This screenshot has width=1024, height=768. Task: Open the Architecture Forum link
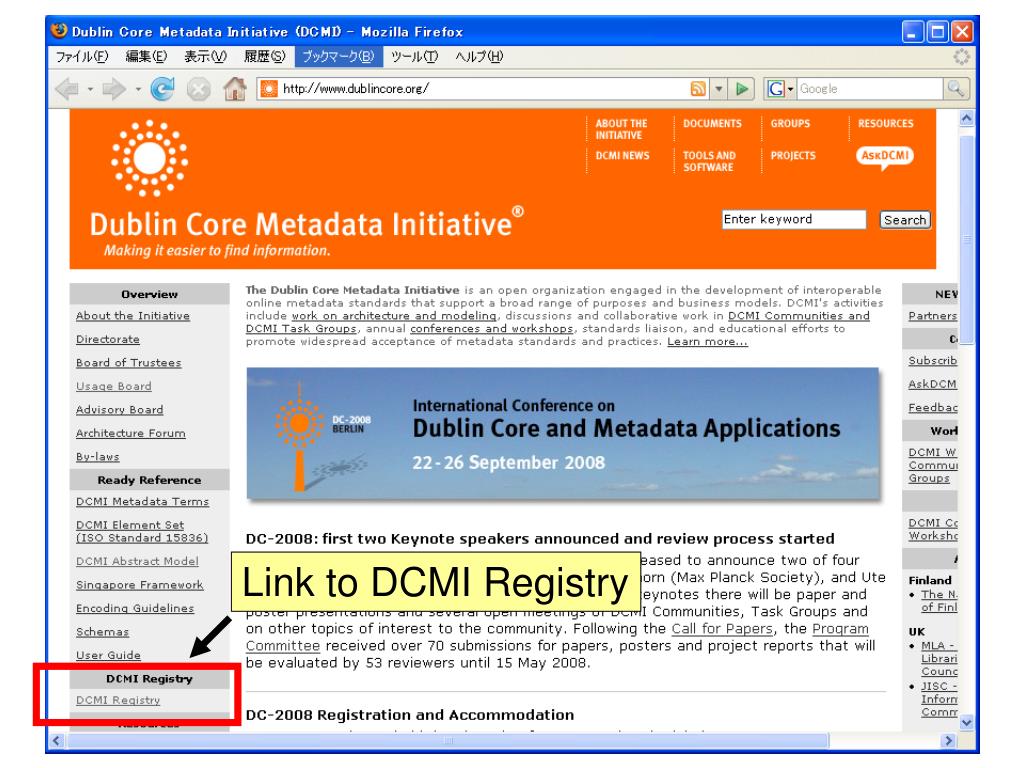[x=131, y=434]
